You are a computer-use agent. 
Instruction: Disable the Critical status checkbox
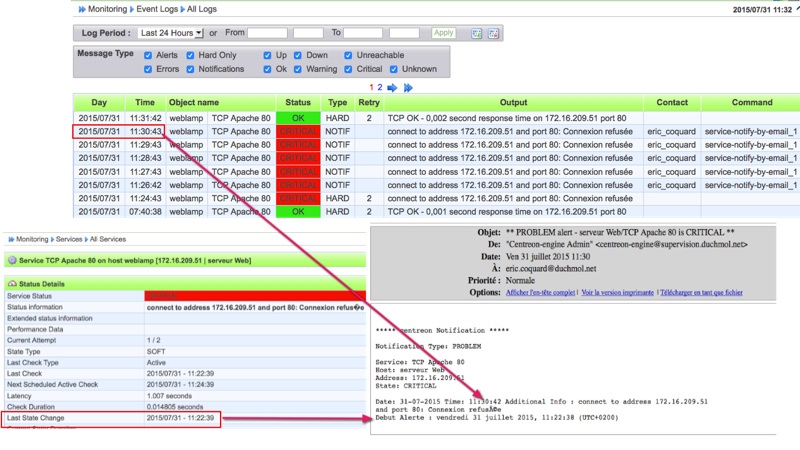click(x=348, y=69)
